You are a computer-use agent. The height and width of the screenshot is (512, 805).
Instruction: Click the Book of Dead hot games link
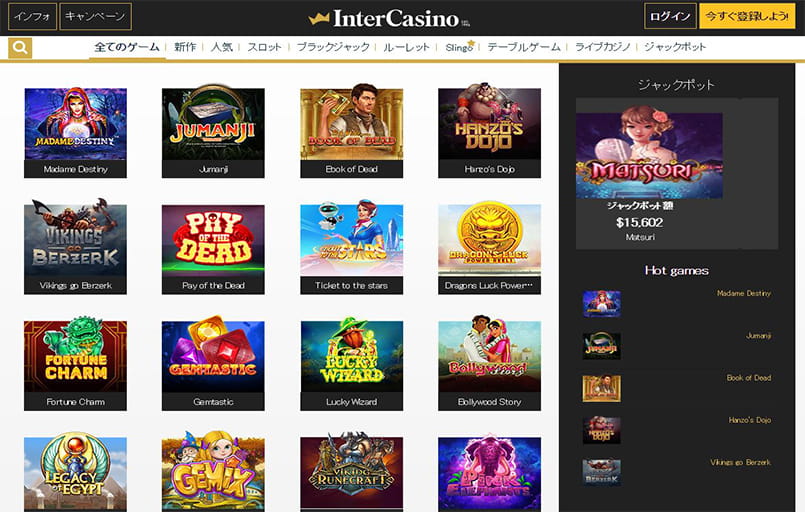click(x=749, y=377)
